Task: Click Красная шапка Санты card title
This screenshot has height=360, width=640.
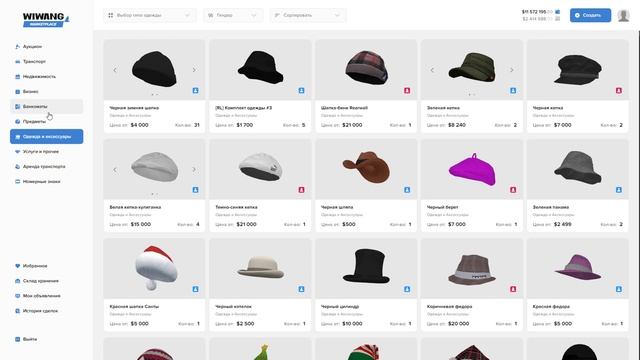Action: click(134, 307)
